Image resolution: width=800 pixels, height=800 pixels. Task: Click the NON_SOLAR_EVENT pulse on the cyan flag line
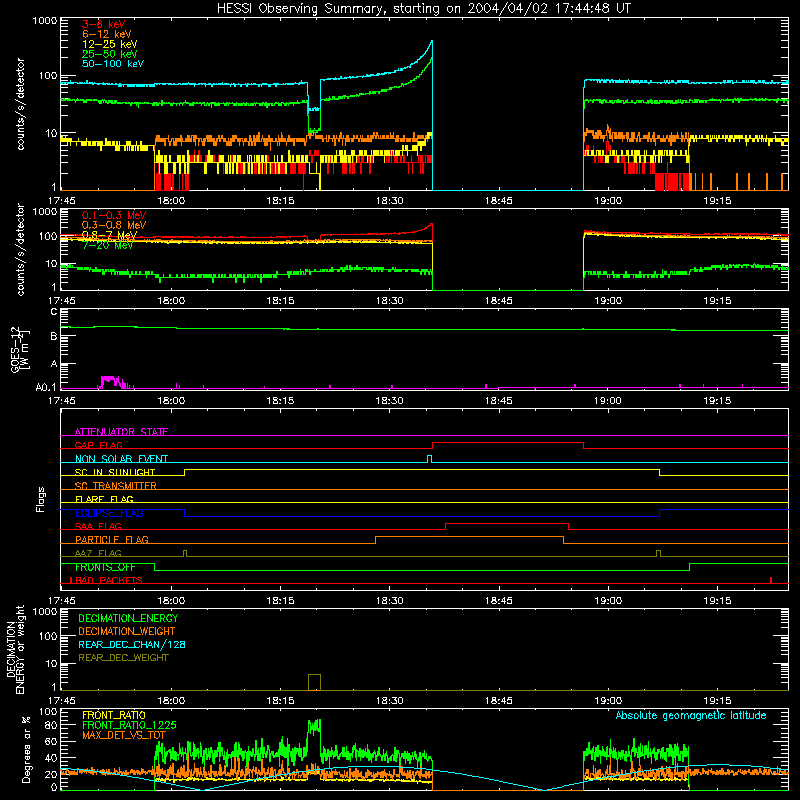coord(430,459)
